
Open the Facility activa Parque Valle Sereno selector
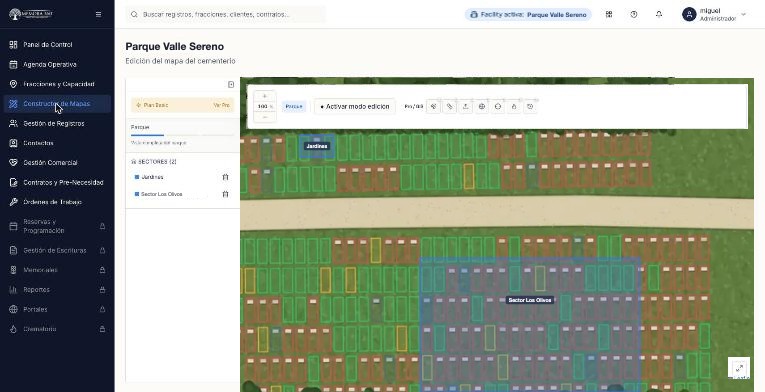[528, 15]
